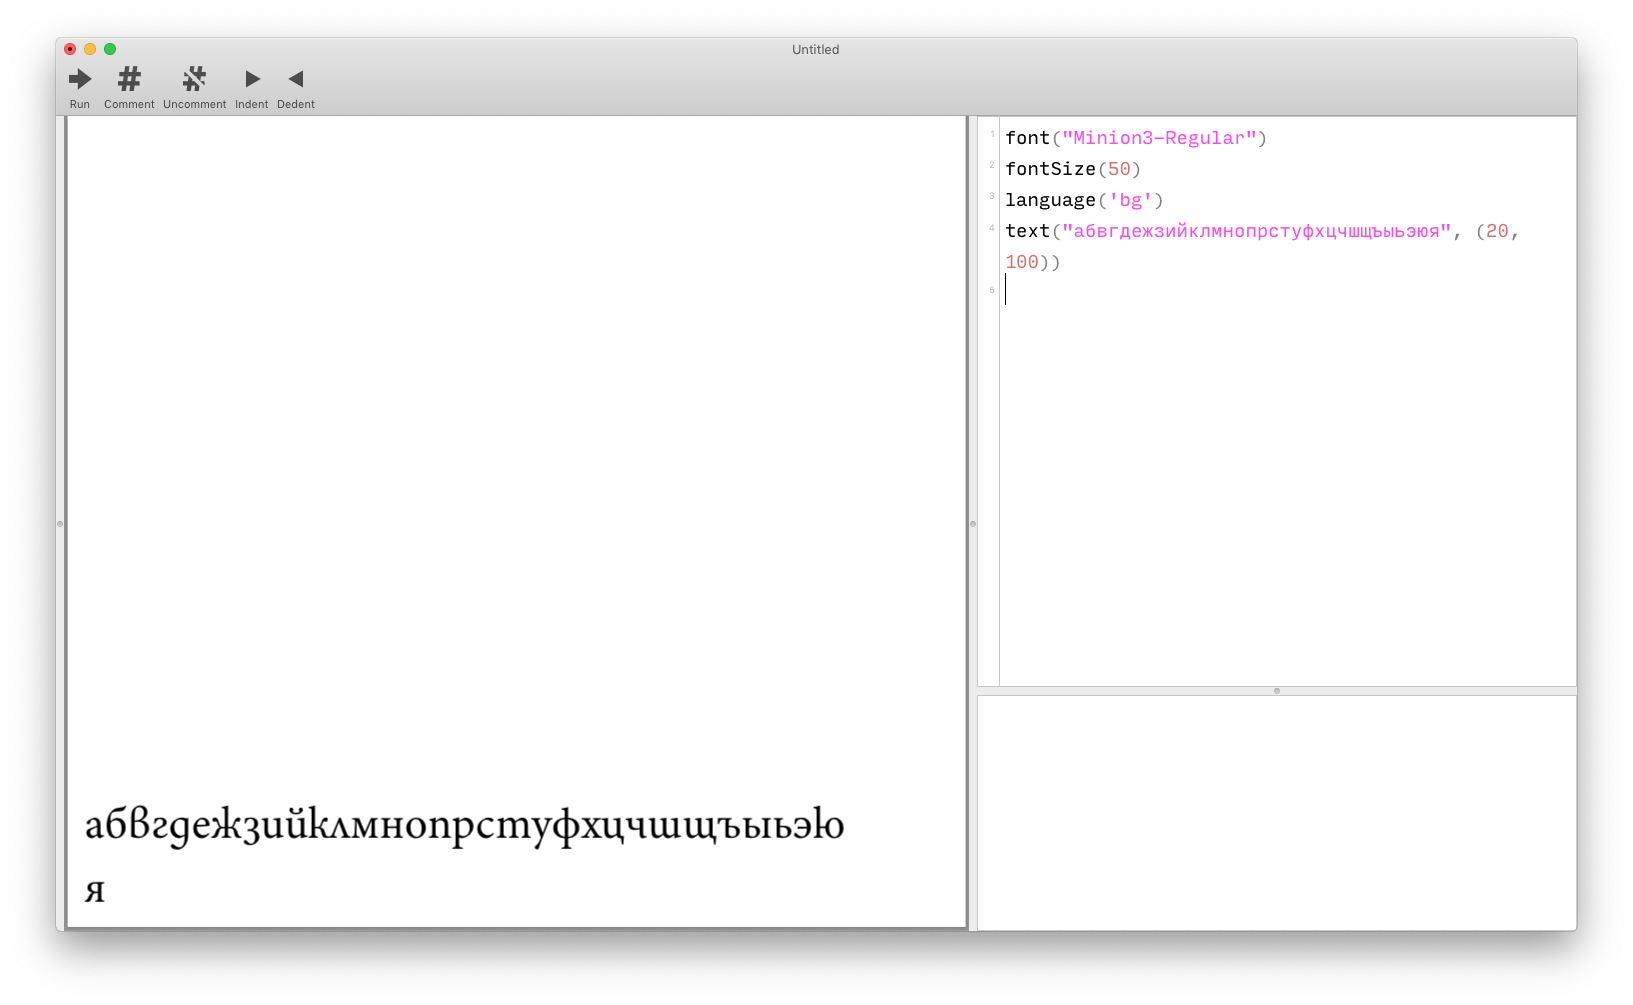Click line number 1 next to the font call
Image resolution: width=1633 pixels, height=1005 pixels.
click(x=991, y=133)
